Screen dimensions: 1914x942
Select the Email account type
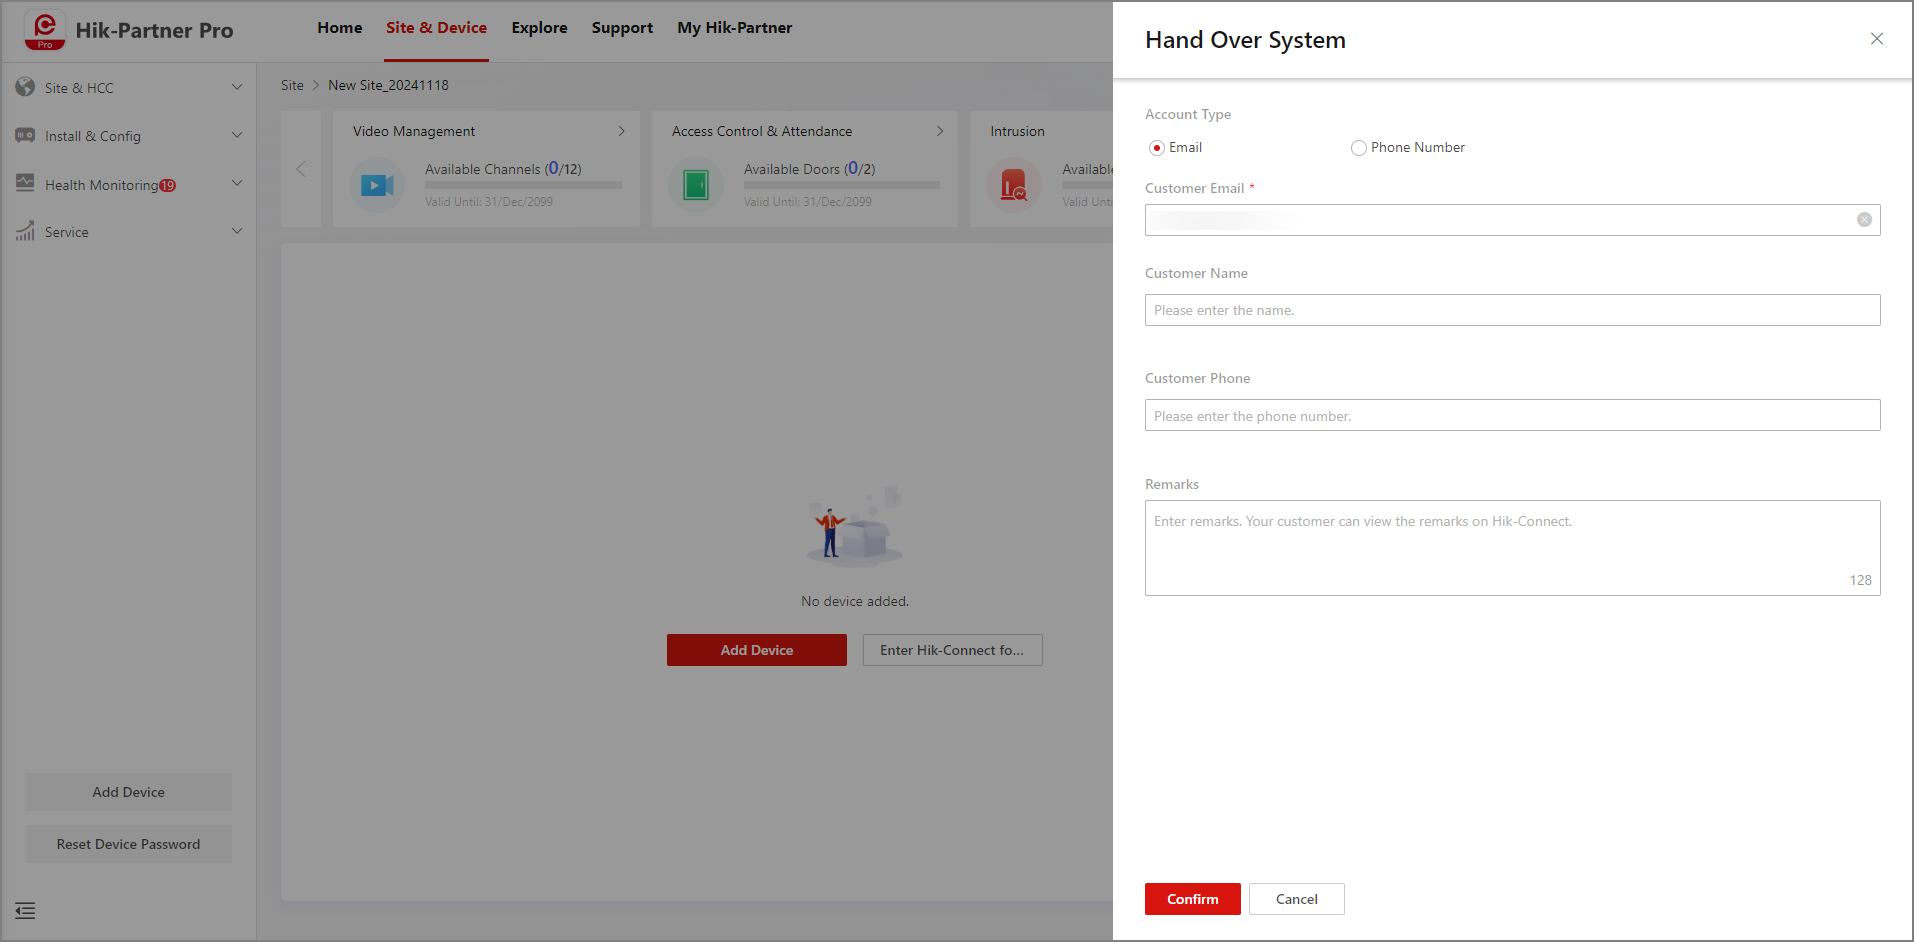[1157, 148]
